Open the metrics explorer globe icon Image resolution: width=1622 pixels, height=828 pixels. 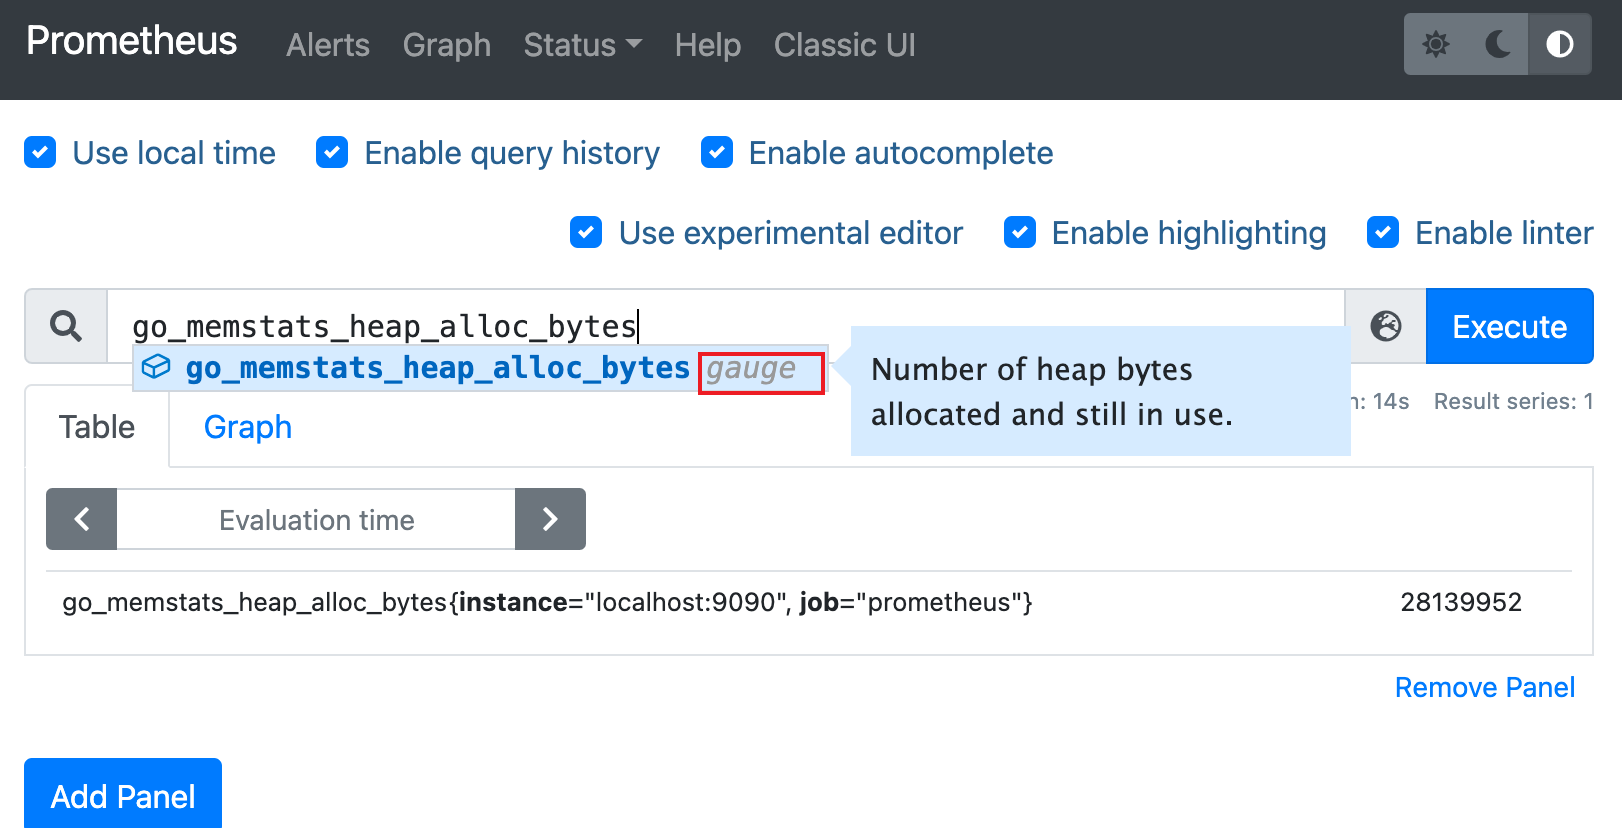1385,326
